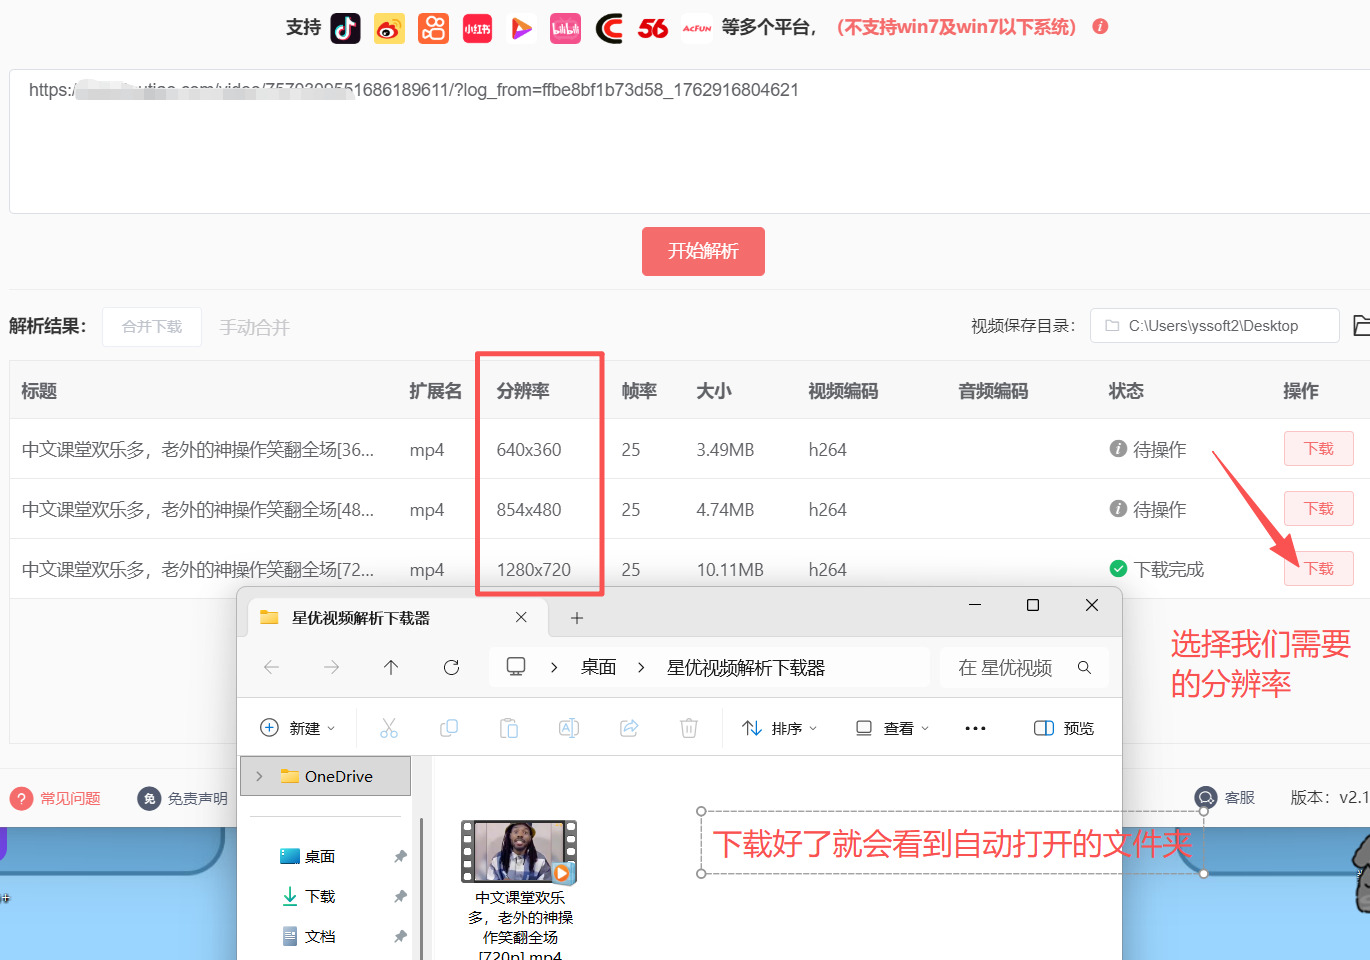Click the 状态 column header
Image resolution: width=1370 pixels, height=960 pixels.
(x=1126, y=391)
